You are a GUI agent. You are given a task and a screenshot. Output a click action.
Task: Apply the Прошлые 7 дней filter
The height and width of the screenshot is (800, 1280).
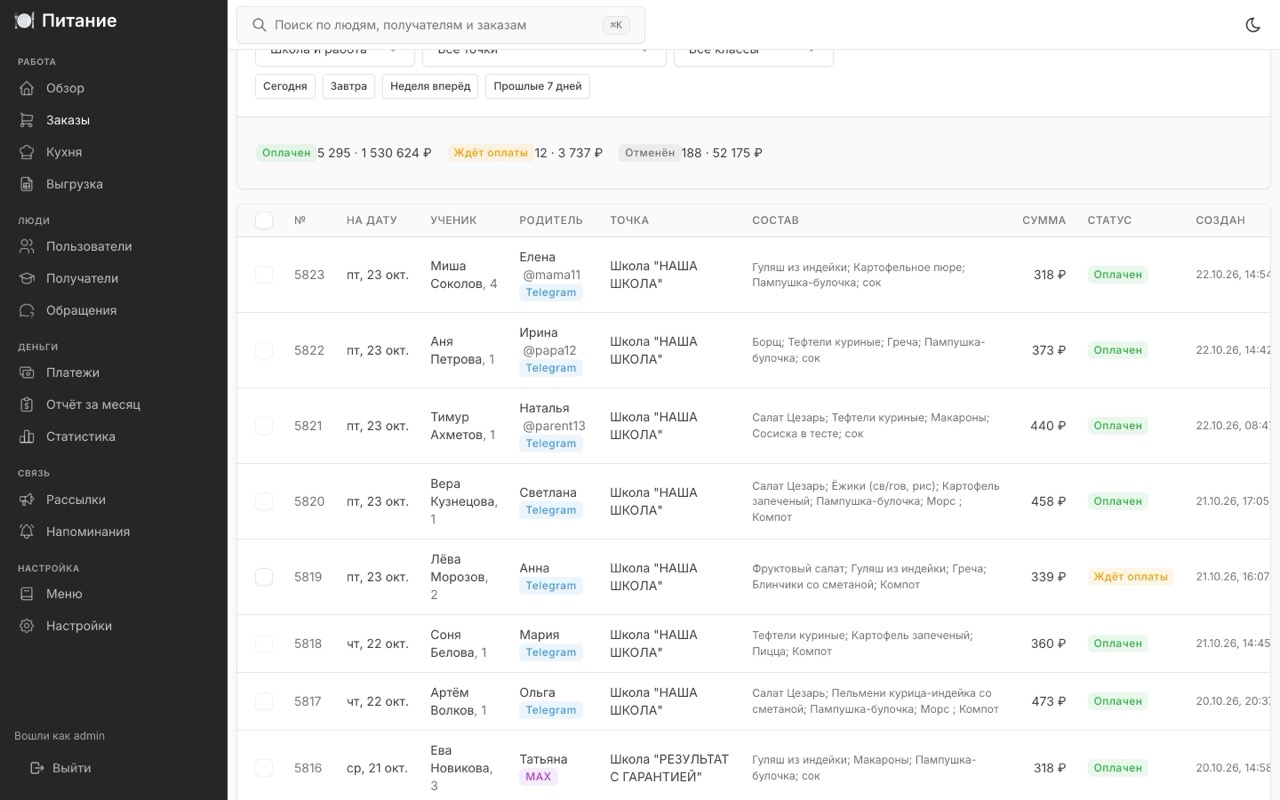click(537, 86)
